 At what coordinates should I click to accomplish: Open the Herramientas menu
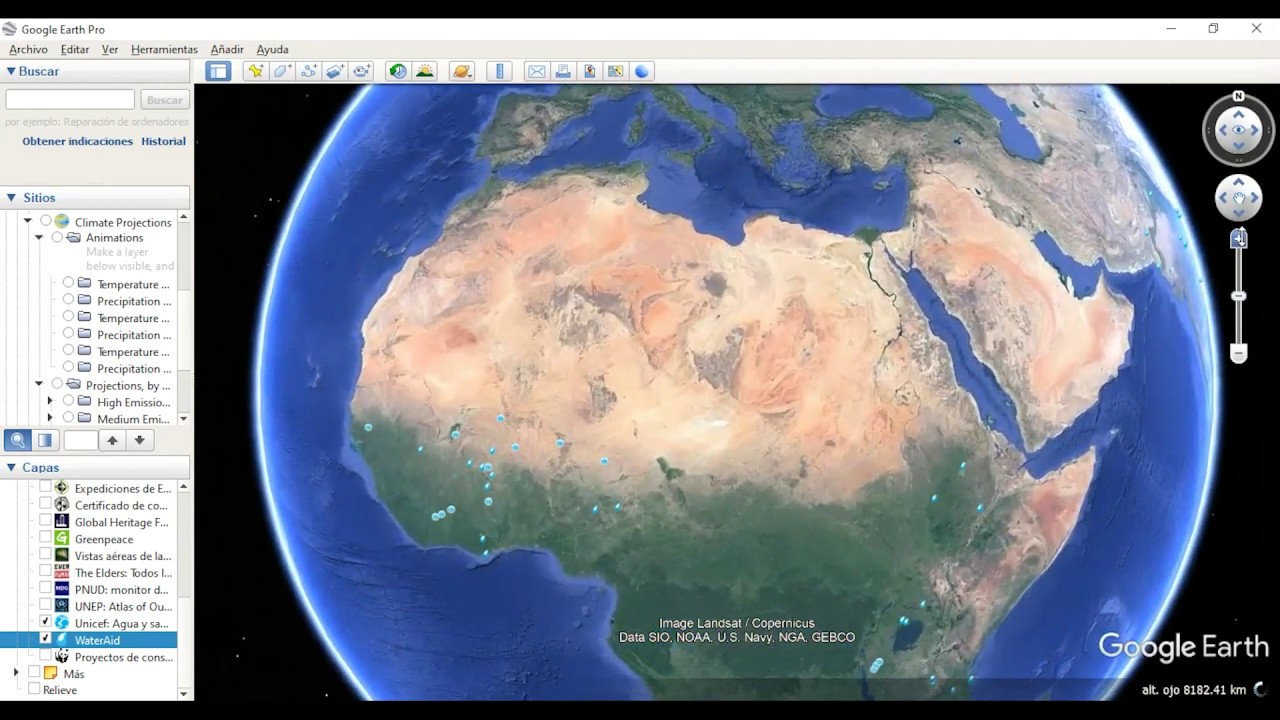click(x=164, y=49)
